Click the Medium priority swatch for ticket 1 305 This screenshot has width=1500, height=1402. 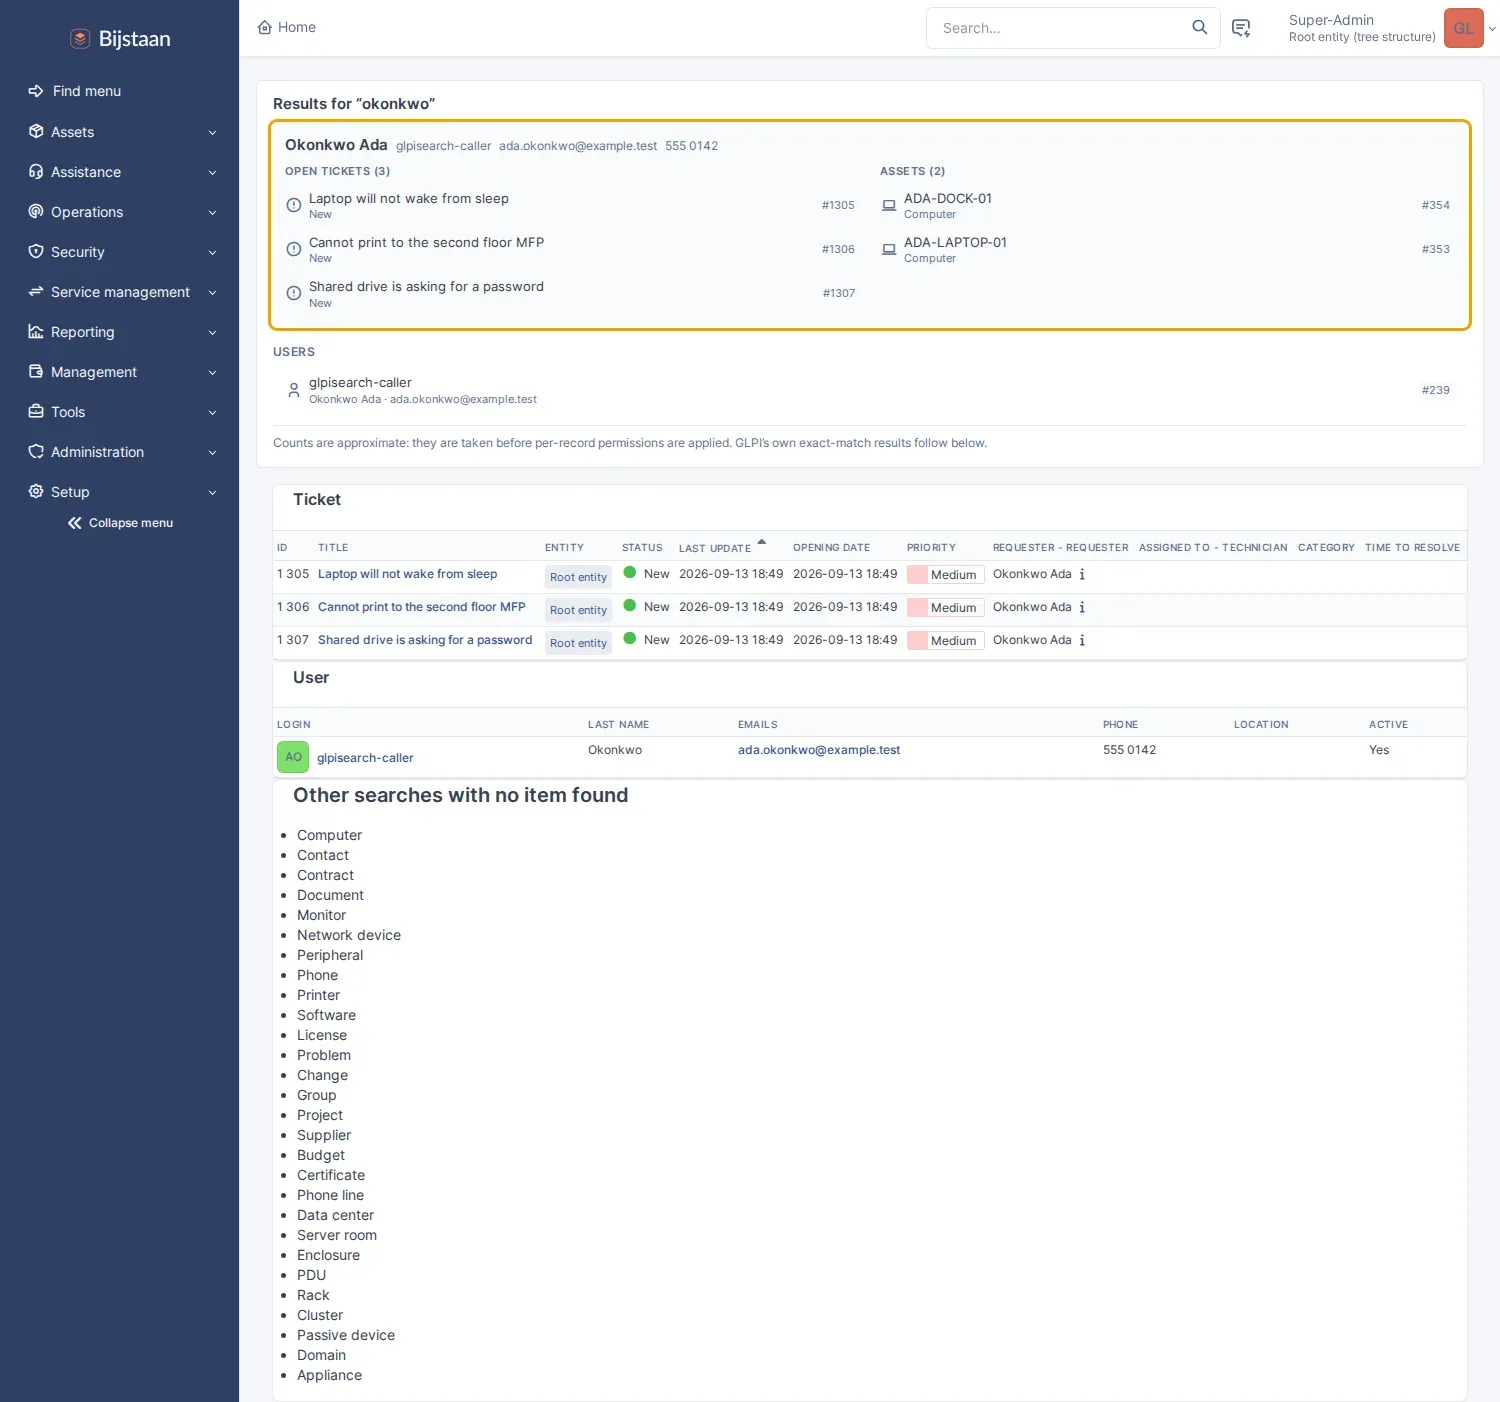917,575
